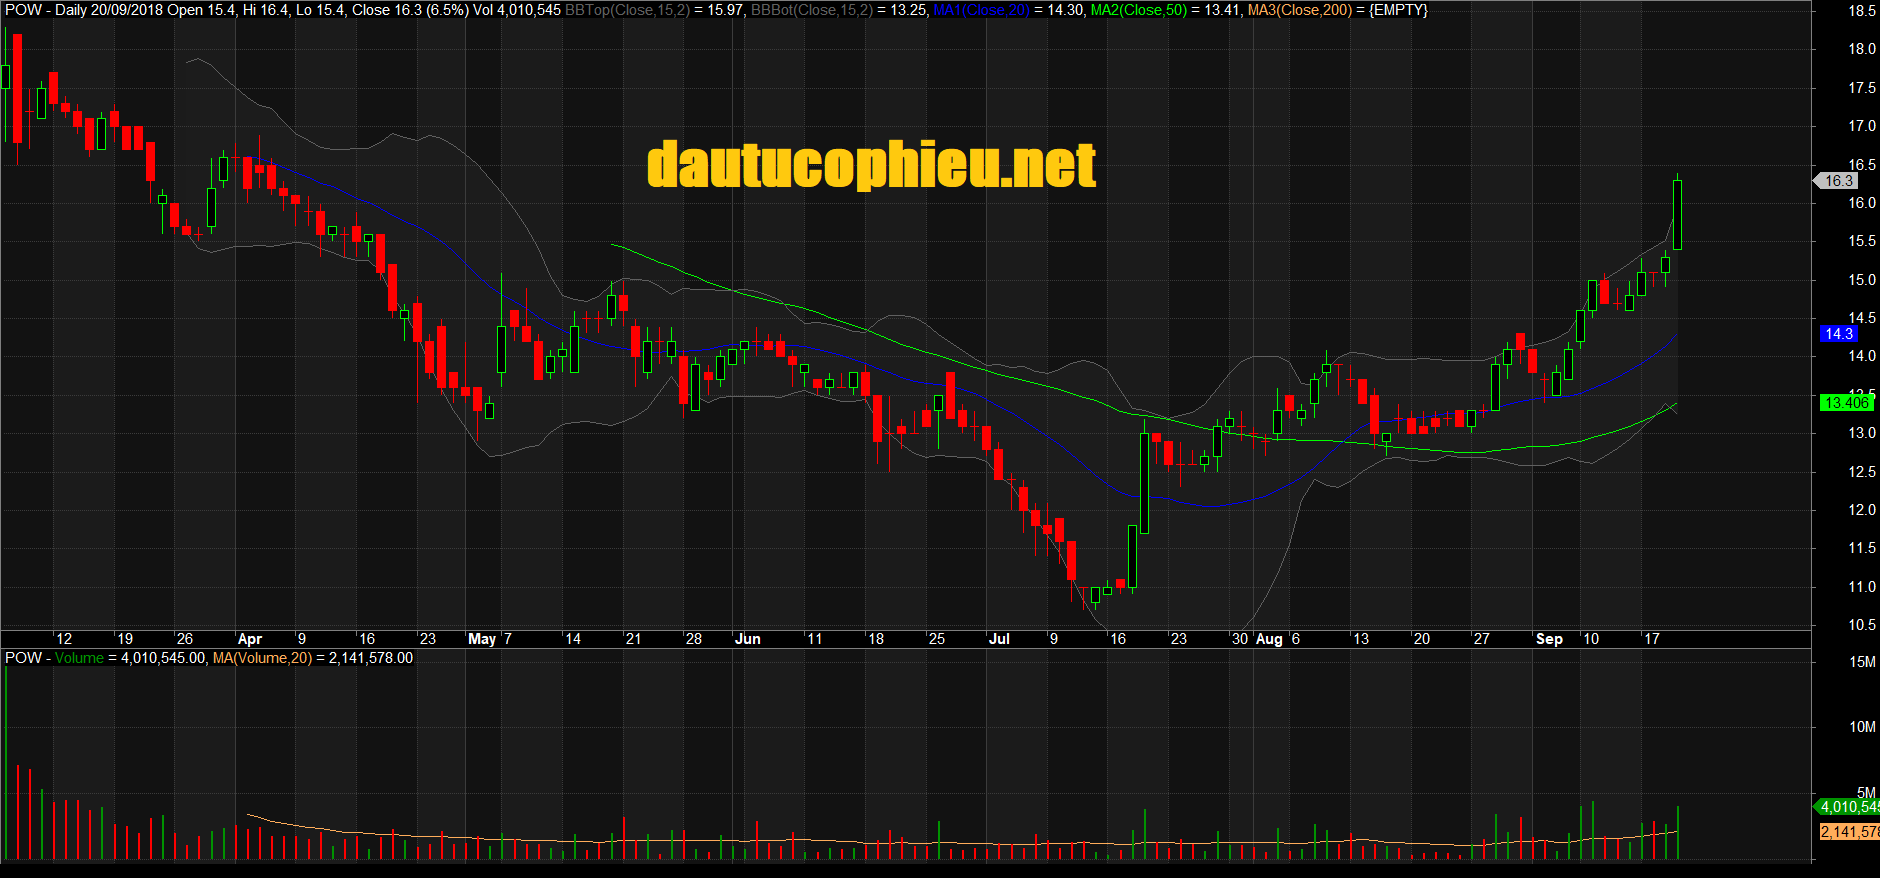Image resolution: width=1880 pixels, height=878 pixels.
Task: Click the Apr month label on time axis
Action: [x=250, y=639]
